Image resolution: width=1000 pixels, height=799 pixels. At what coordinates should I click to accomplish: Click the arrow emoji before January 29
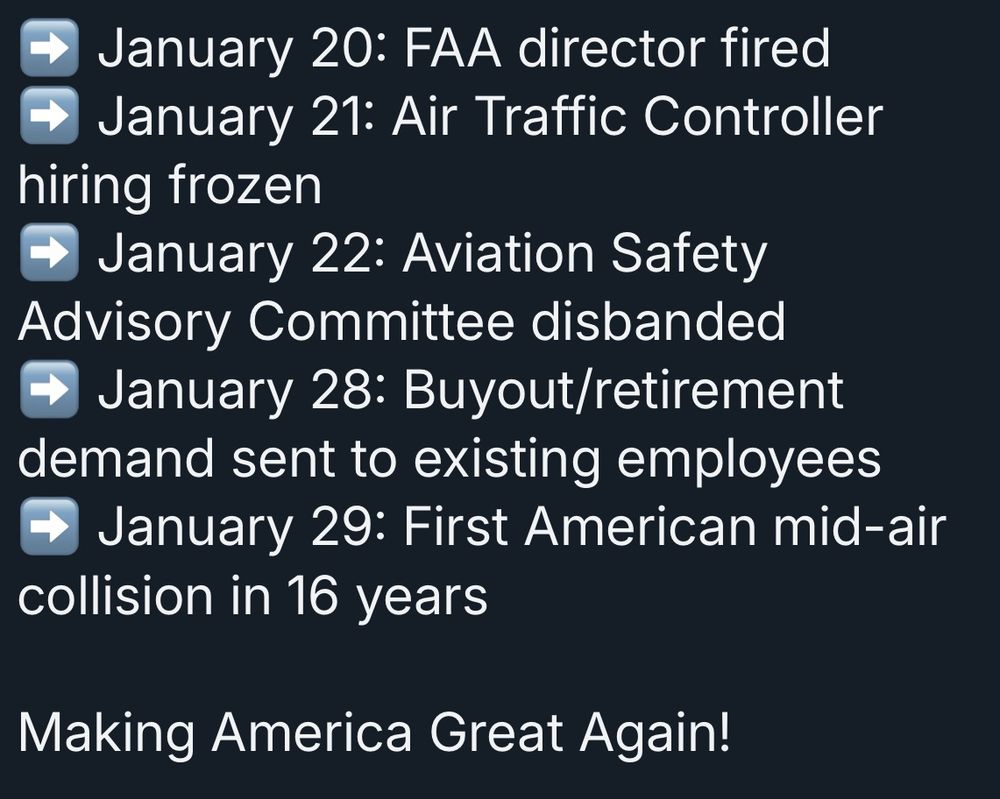[x=49, y=526]
